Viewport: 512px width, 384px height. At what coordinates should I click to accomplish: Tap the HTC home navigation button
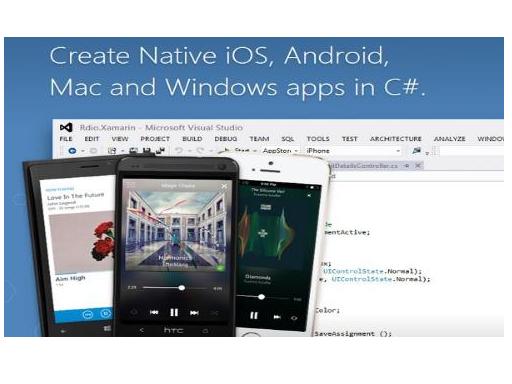(x=205, y=331)
